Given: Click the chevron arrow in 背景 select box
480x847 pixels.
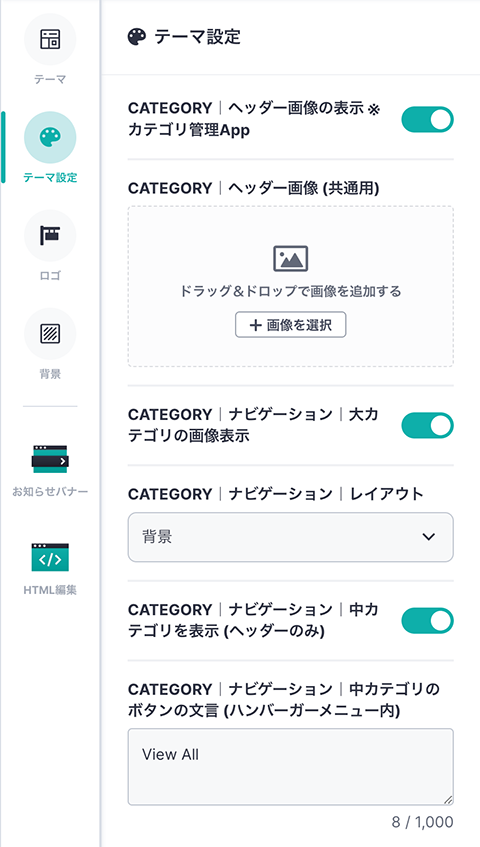Looking at the screenshot, I should coord(429,537).
